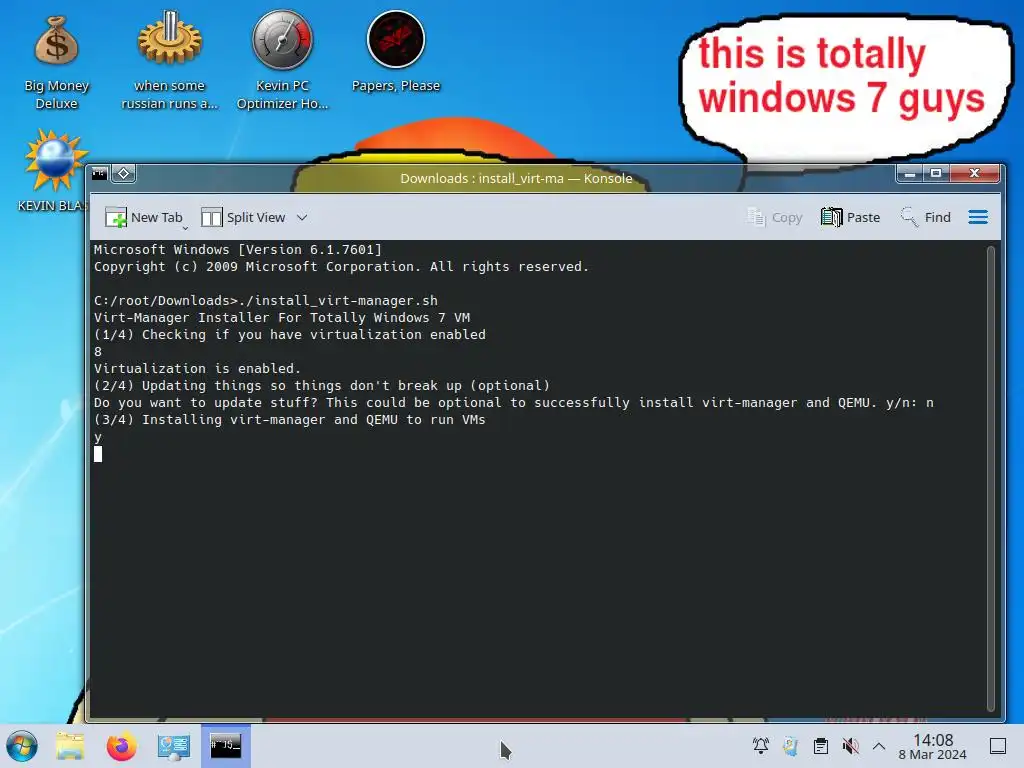This screenshot has width=1024, height=768.
Task: Open the Konsole hamburger menu
Action: [978, 217]
